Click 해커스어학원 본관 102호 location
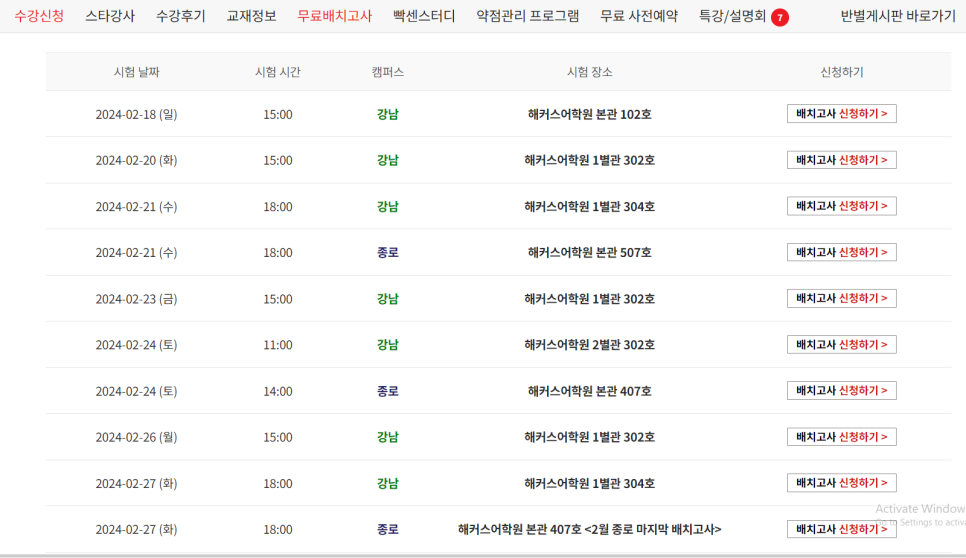 (x=590, y=115)
